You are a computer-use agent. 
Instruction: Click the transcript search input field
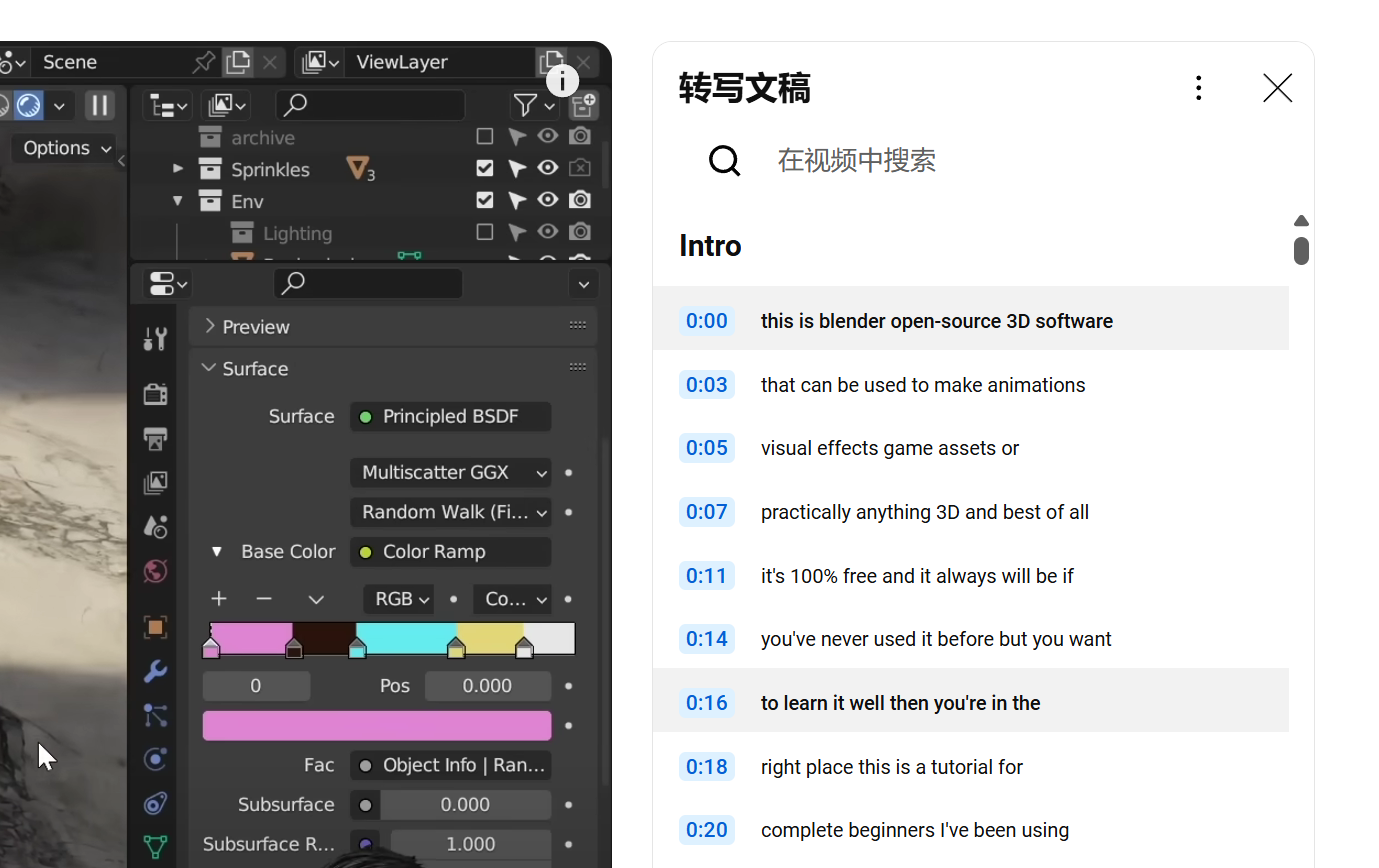[x=1000, y=160]
